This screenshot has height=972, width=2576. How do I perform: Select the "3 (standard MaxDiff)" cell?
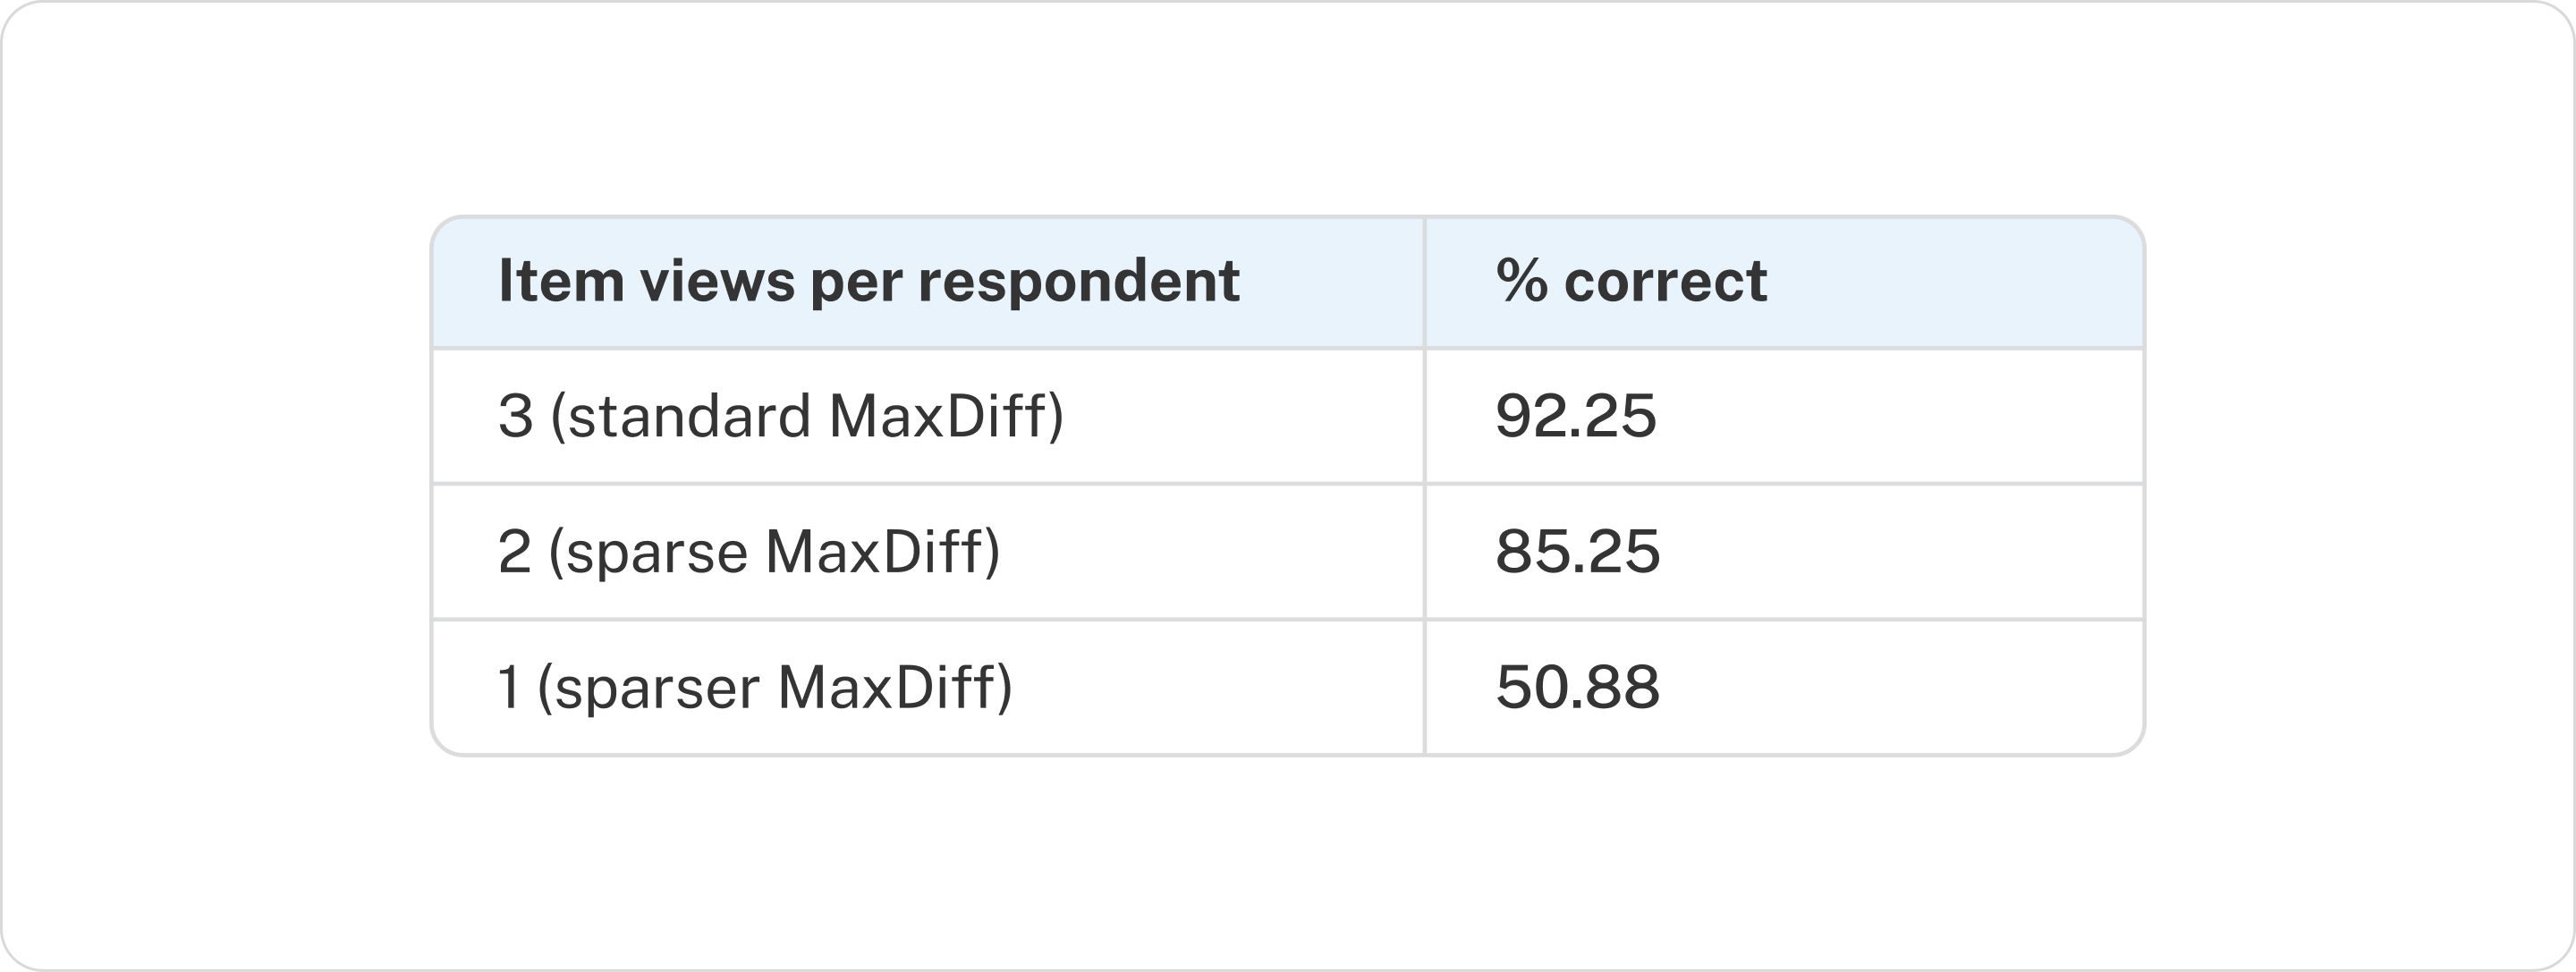tap(780, 416)
